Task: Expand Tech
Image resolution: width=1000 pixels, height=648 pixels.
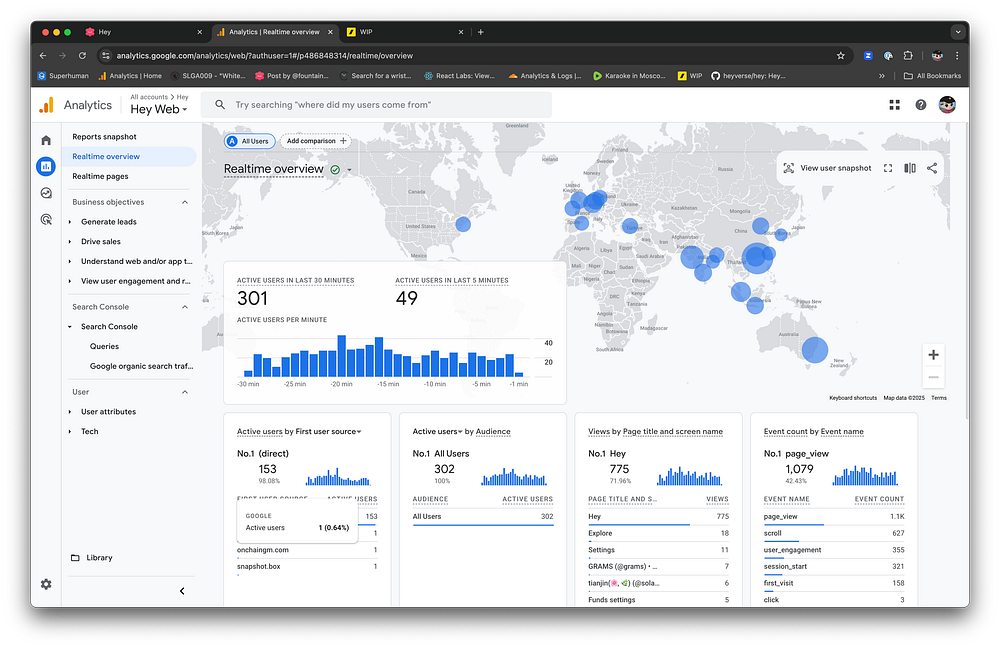Action: pos(70,432)
